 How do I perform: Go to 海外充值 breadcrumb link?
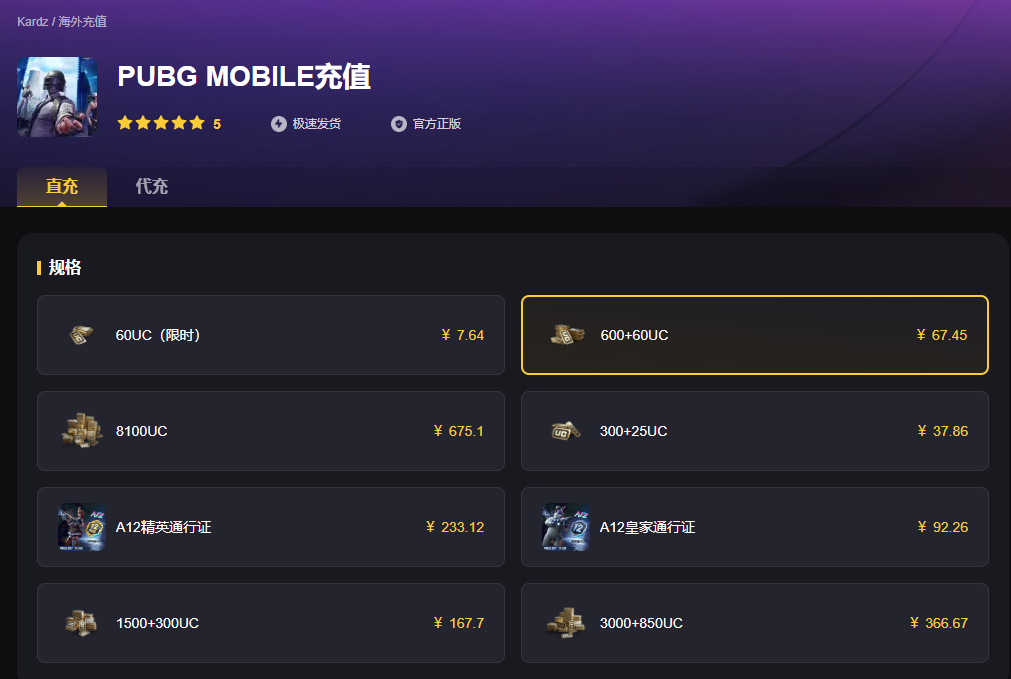point(83,21)
